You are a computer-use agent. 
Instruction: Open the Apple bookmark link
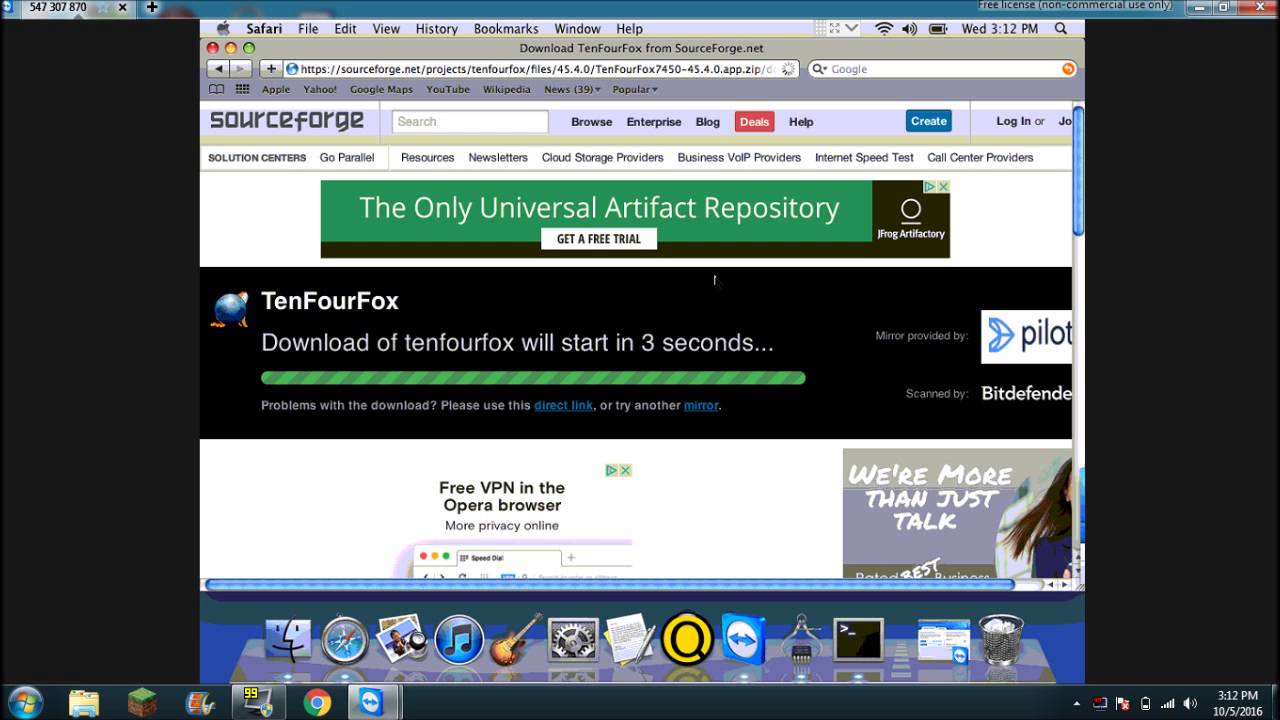coord(276,89)
